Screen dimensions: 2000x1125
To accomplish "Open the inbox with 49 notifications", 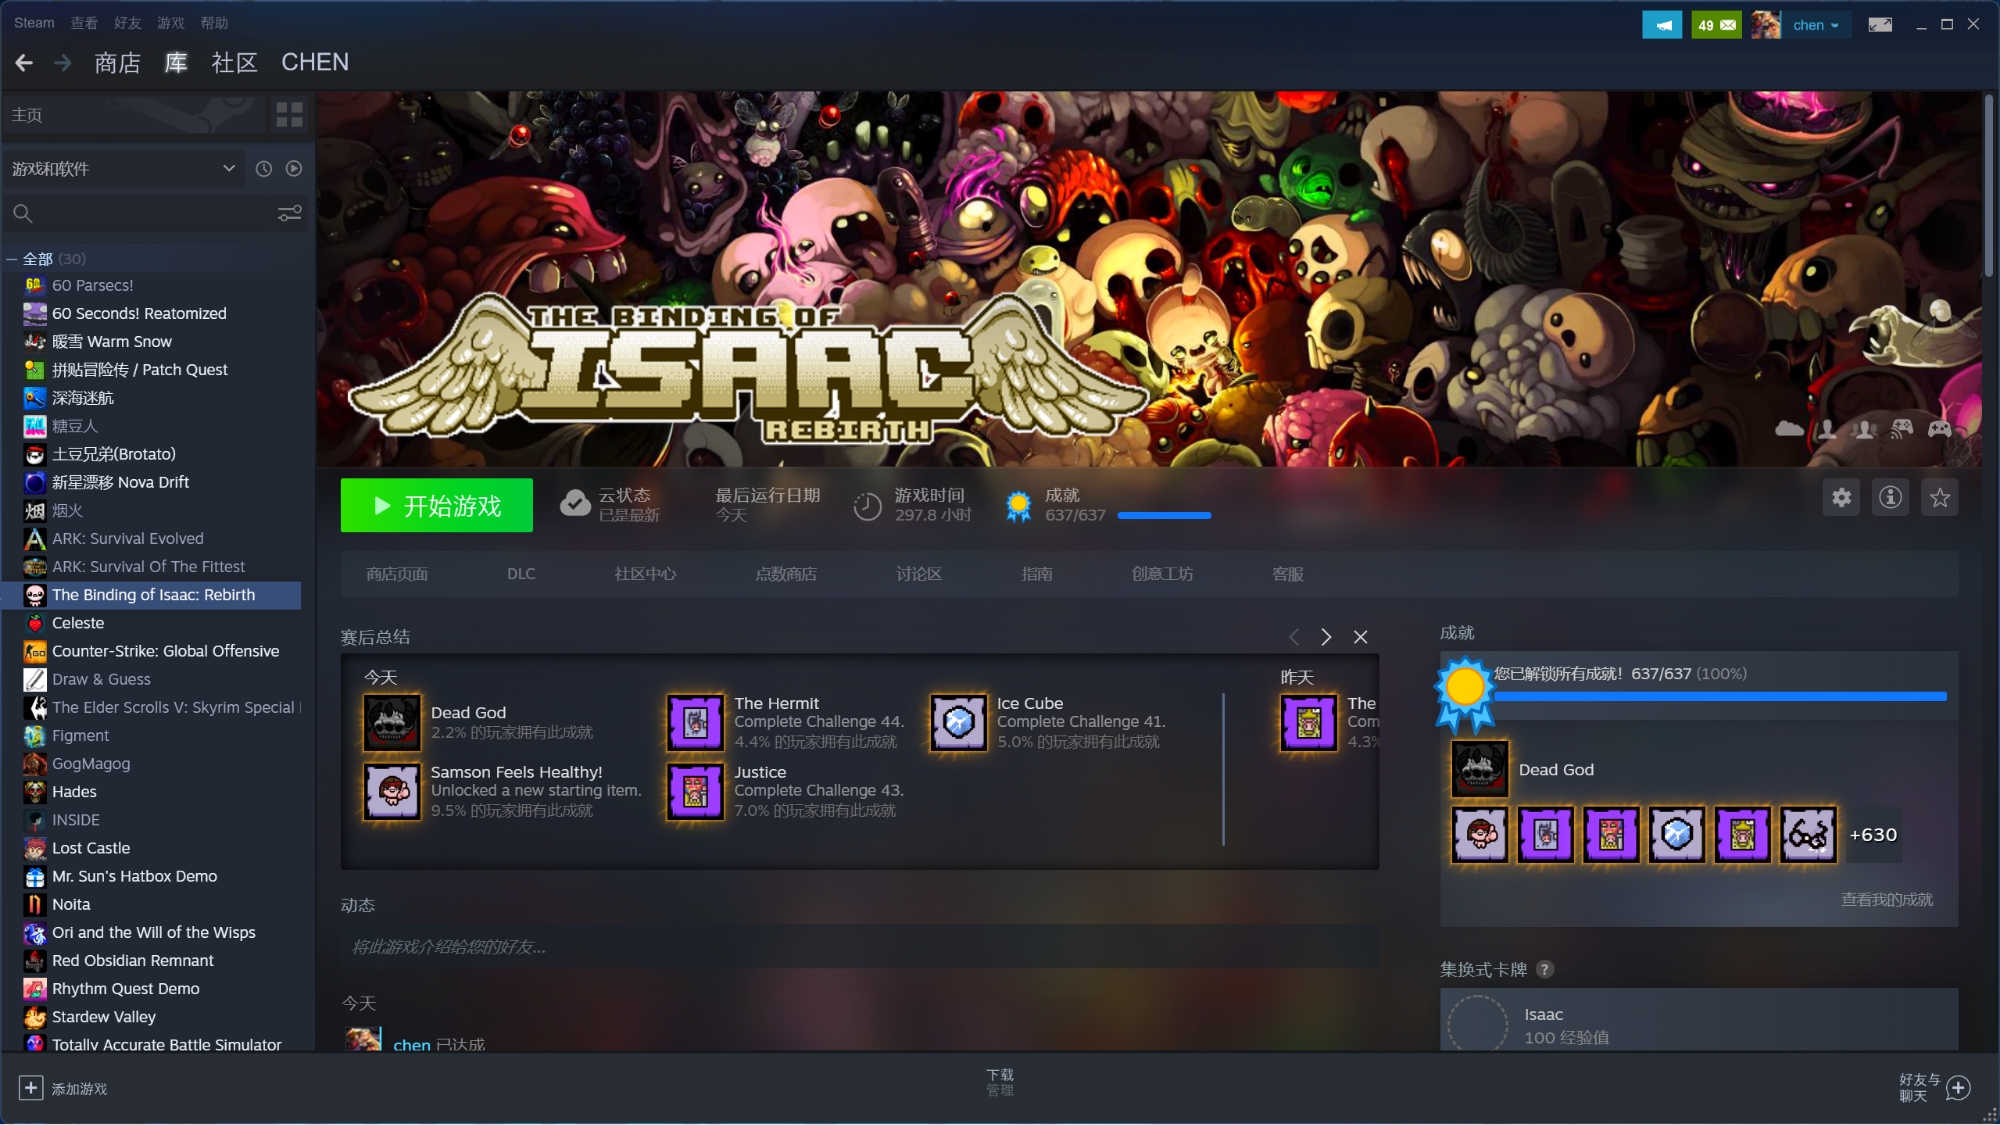I will coord(1716,25).
